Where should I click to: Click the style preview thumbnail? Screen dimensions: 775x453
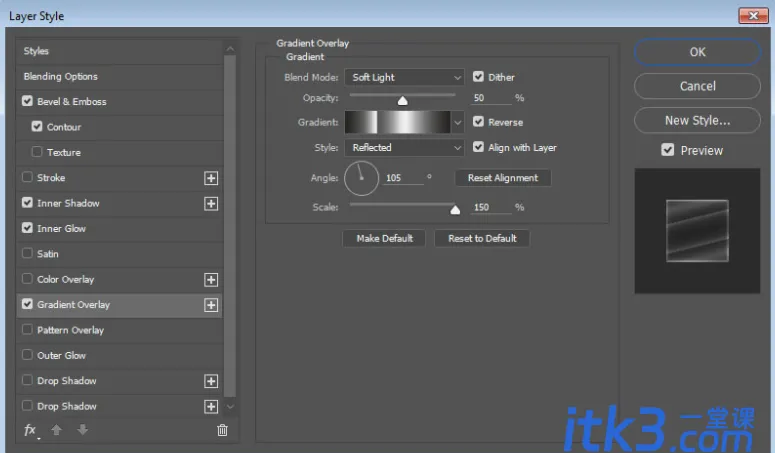click(x=697, y=231)
